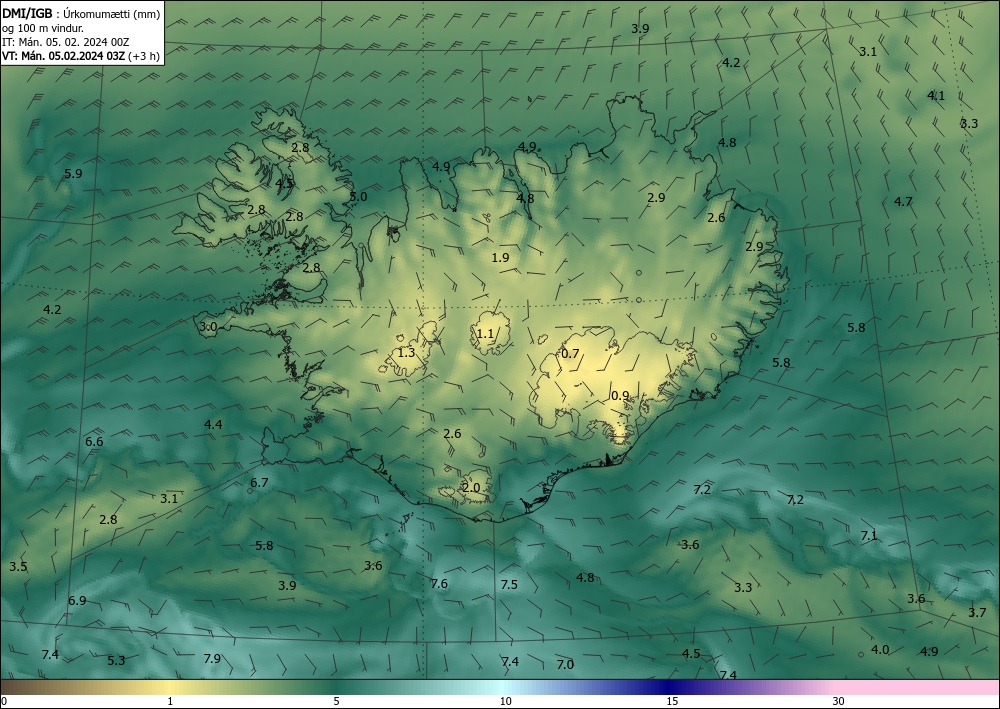Click the 1.9 value in north-central Iceland
Screen dimensions: 1000x709
pos(501,258)
